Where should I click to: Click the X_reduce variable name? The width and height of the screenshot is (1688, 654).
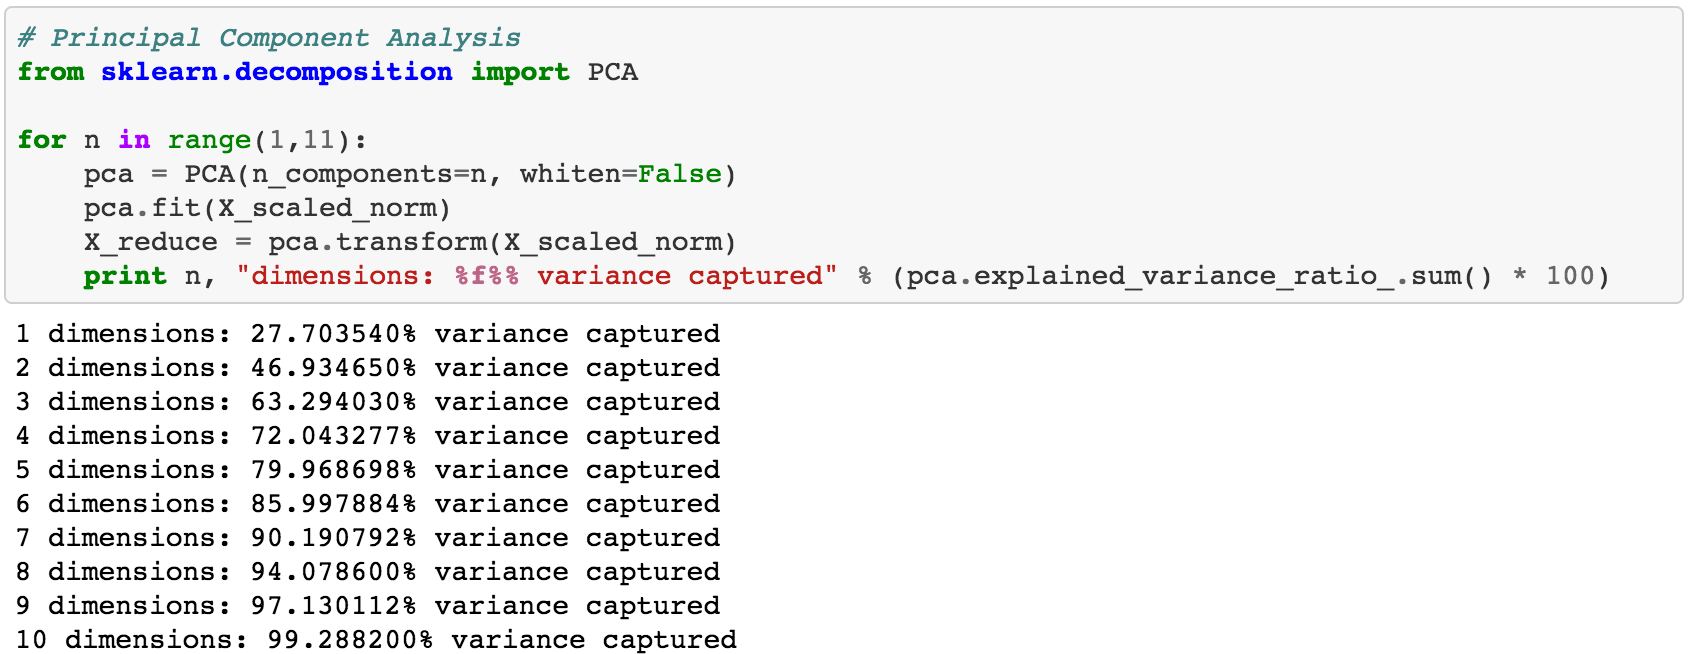150,242
